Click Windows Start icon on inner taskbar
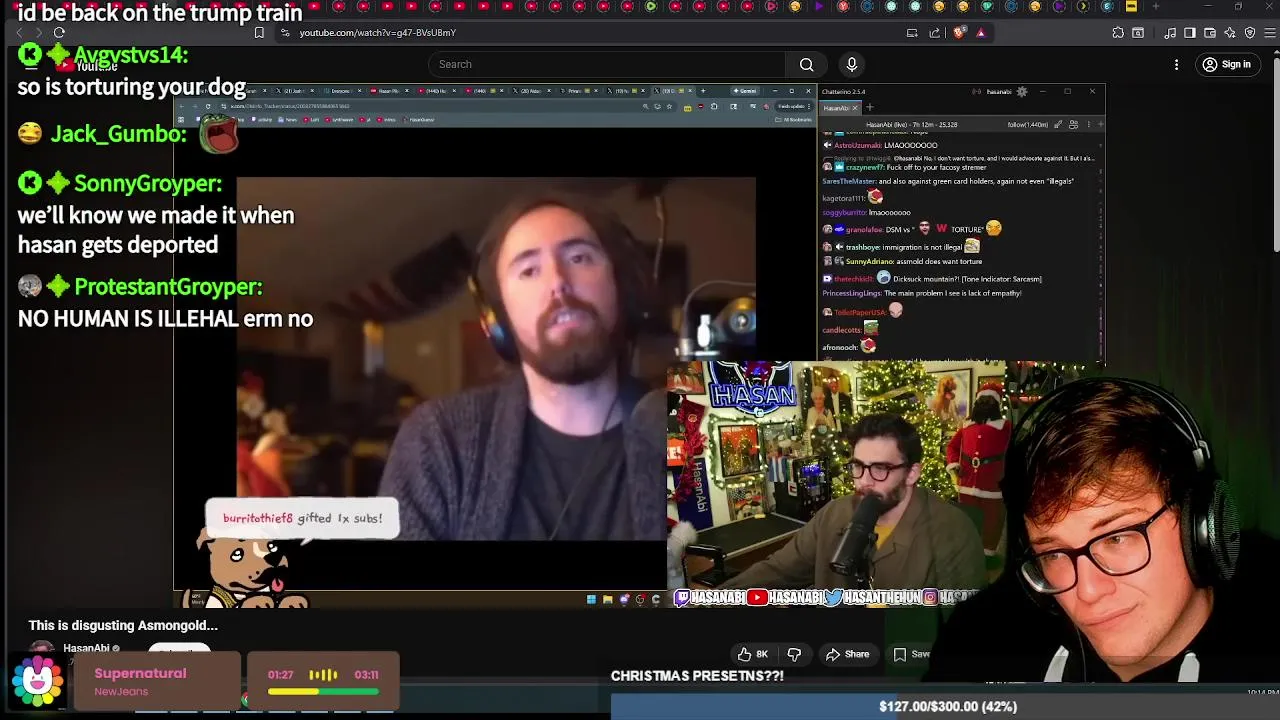Image resolution: width=1280 pixels, height=720 pixels. (x=591, y=599)
